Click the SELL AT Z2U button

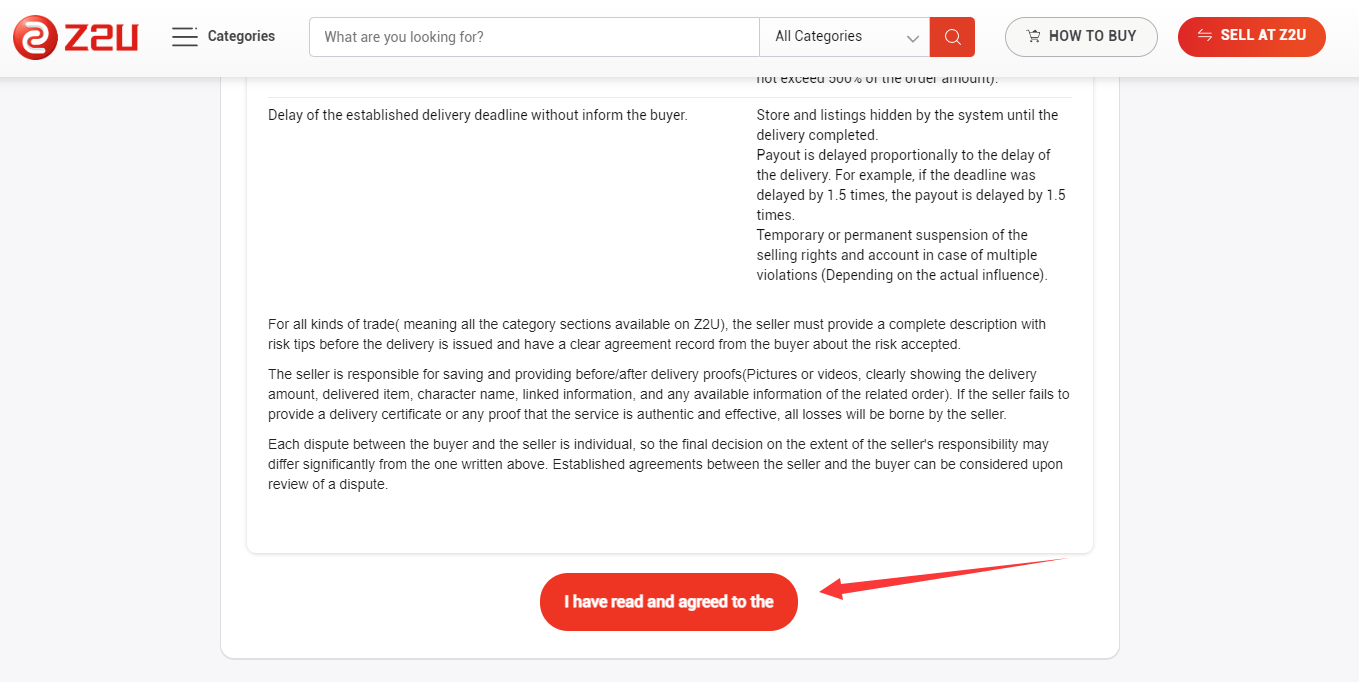click(x=1252, y=37)
